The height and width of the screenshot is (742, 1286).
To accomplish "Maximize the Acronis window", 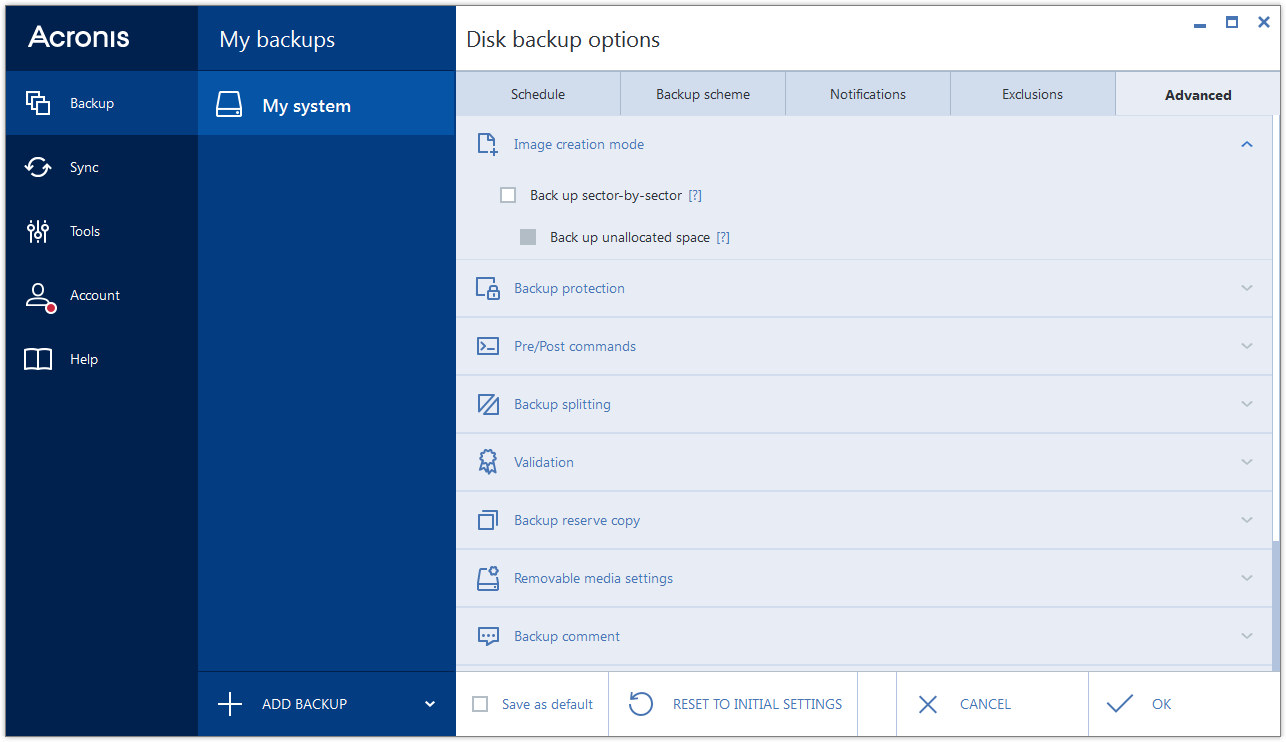I will (1232, 22).
